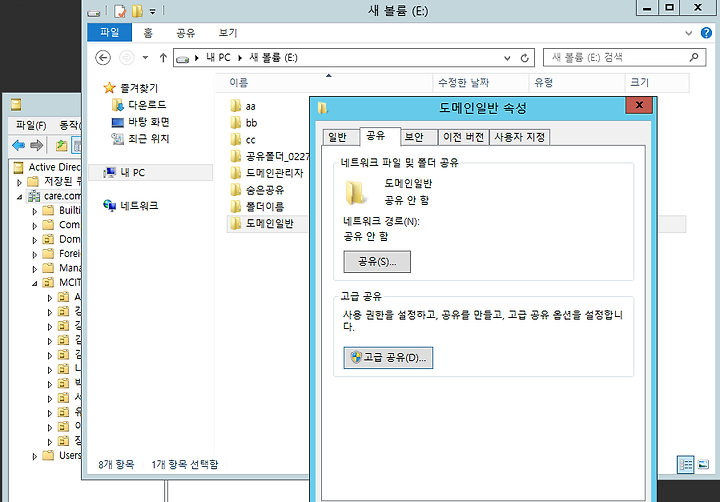Select the cc folder
The height and width of the screenshot is (502, 720).
tap(242, 140)
